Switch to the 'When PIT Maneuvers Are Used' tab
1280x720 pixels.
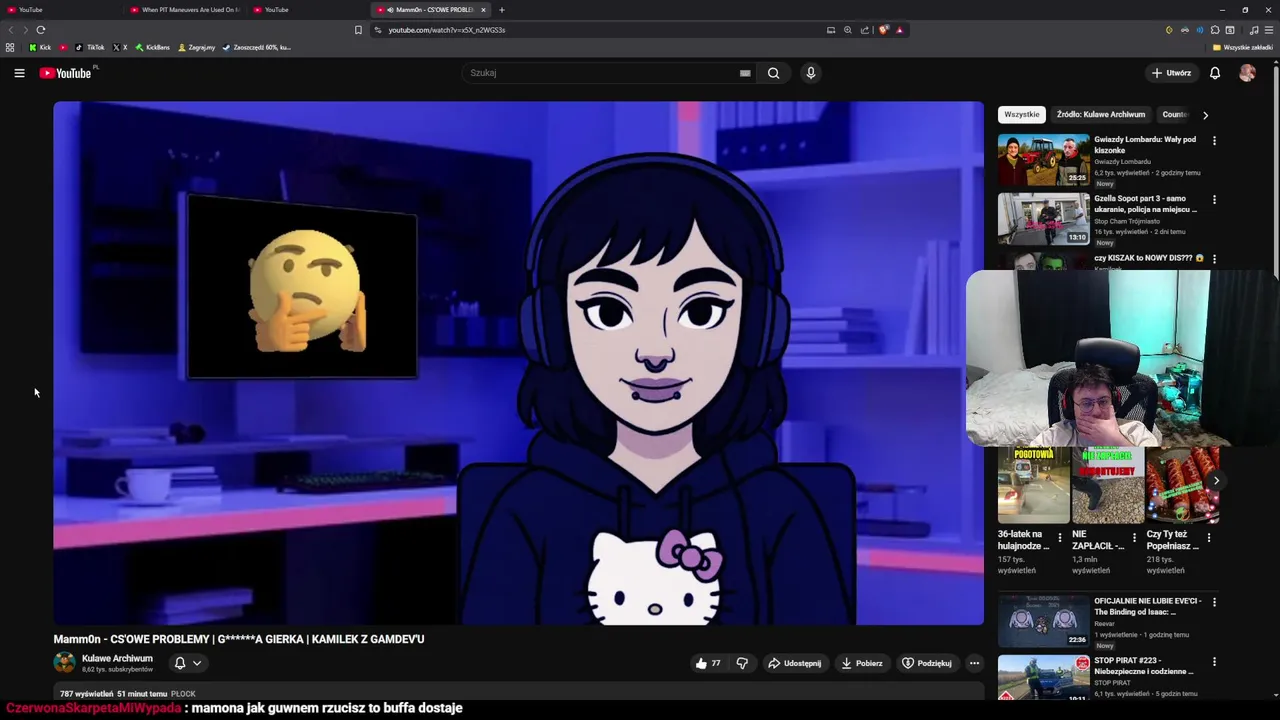click(185, 10)
